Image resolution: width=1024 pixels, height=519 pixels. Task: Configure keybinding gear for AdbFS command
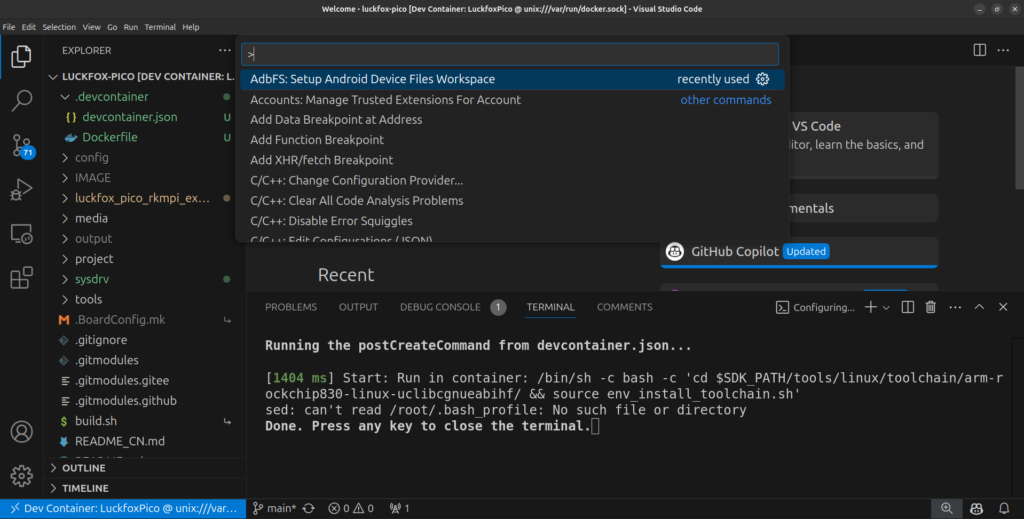[x=762, y=79]
